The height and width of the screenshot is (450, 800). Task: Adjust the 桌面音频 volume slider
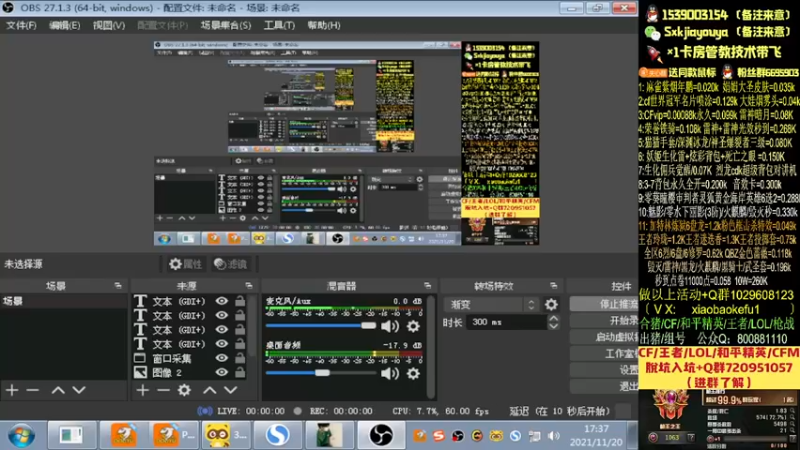(x=320, y=373)
